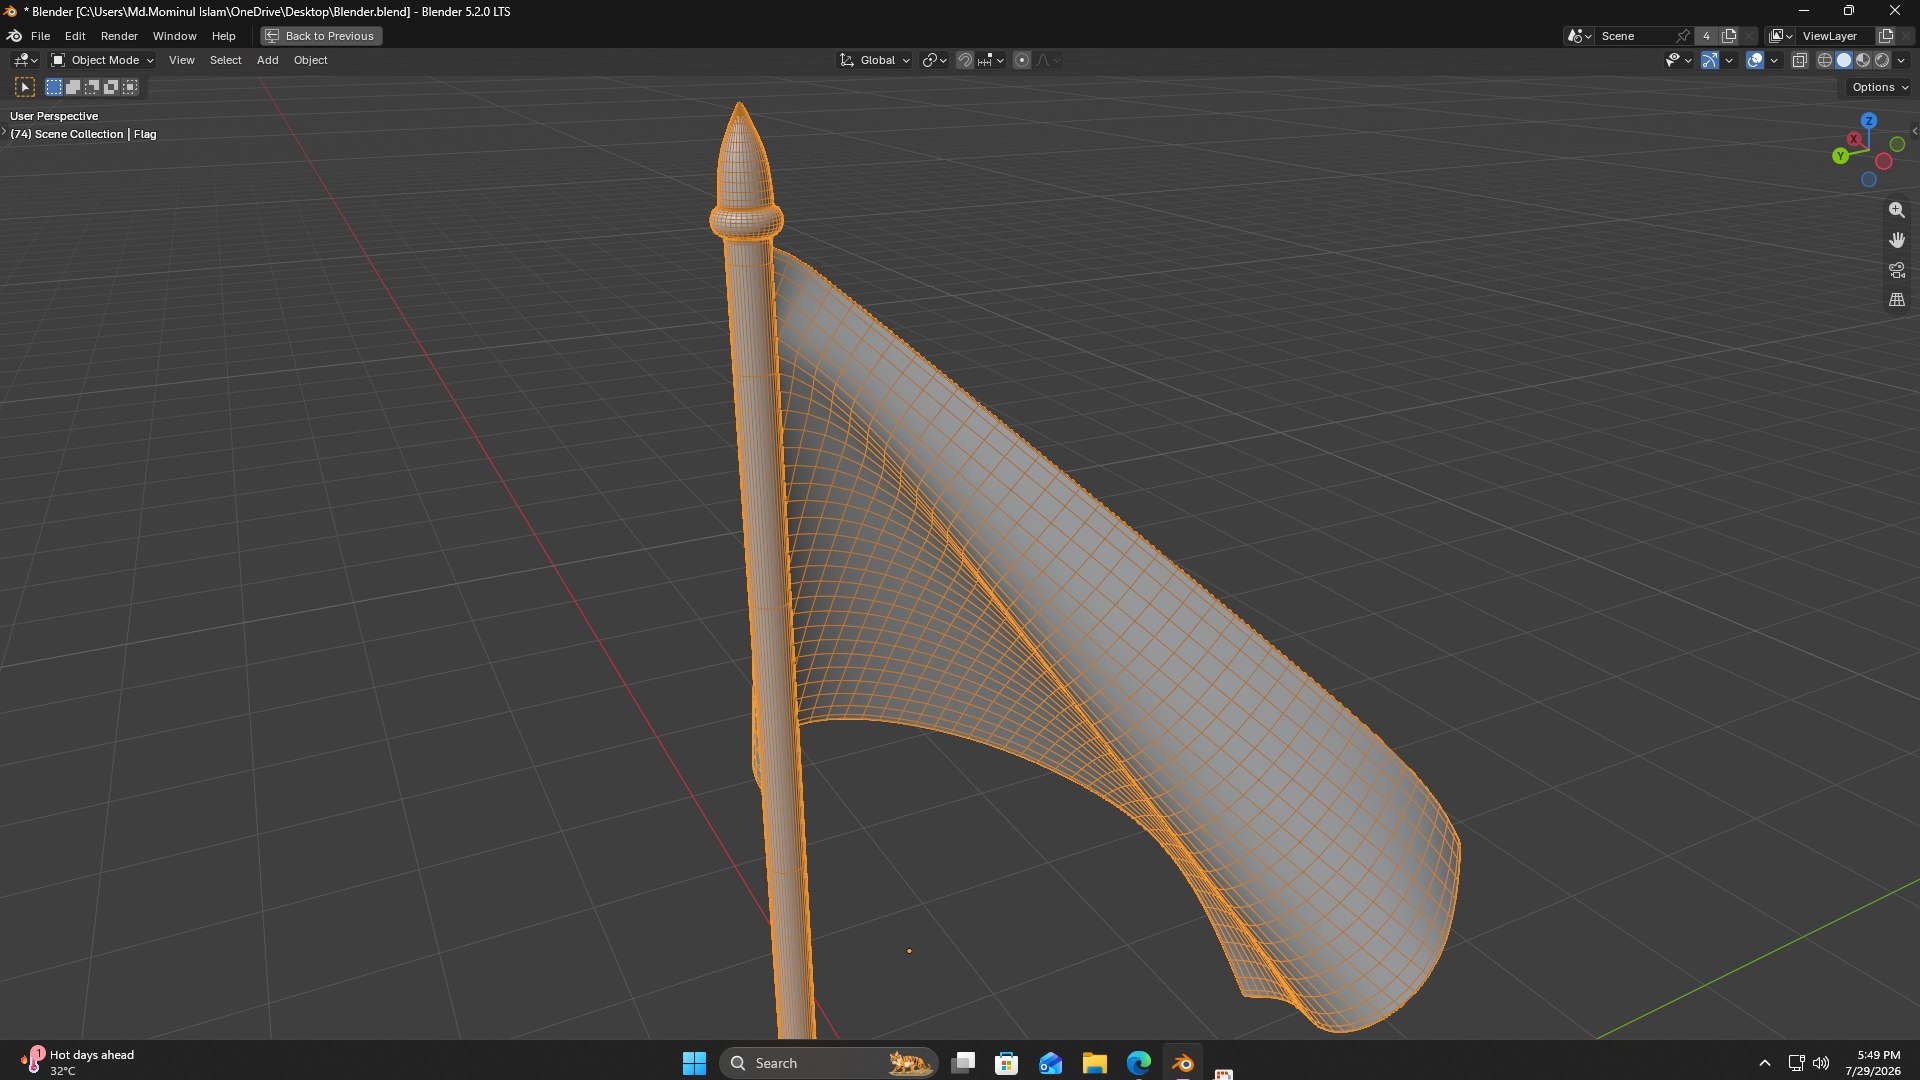Open the viewport Add menu
Screen dimensions: 1920x1080
(x=267, y=60)
